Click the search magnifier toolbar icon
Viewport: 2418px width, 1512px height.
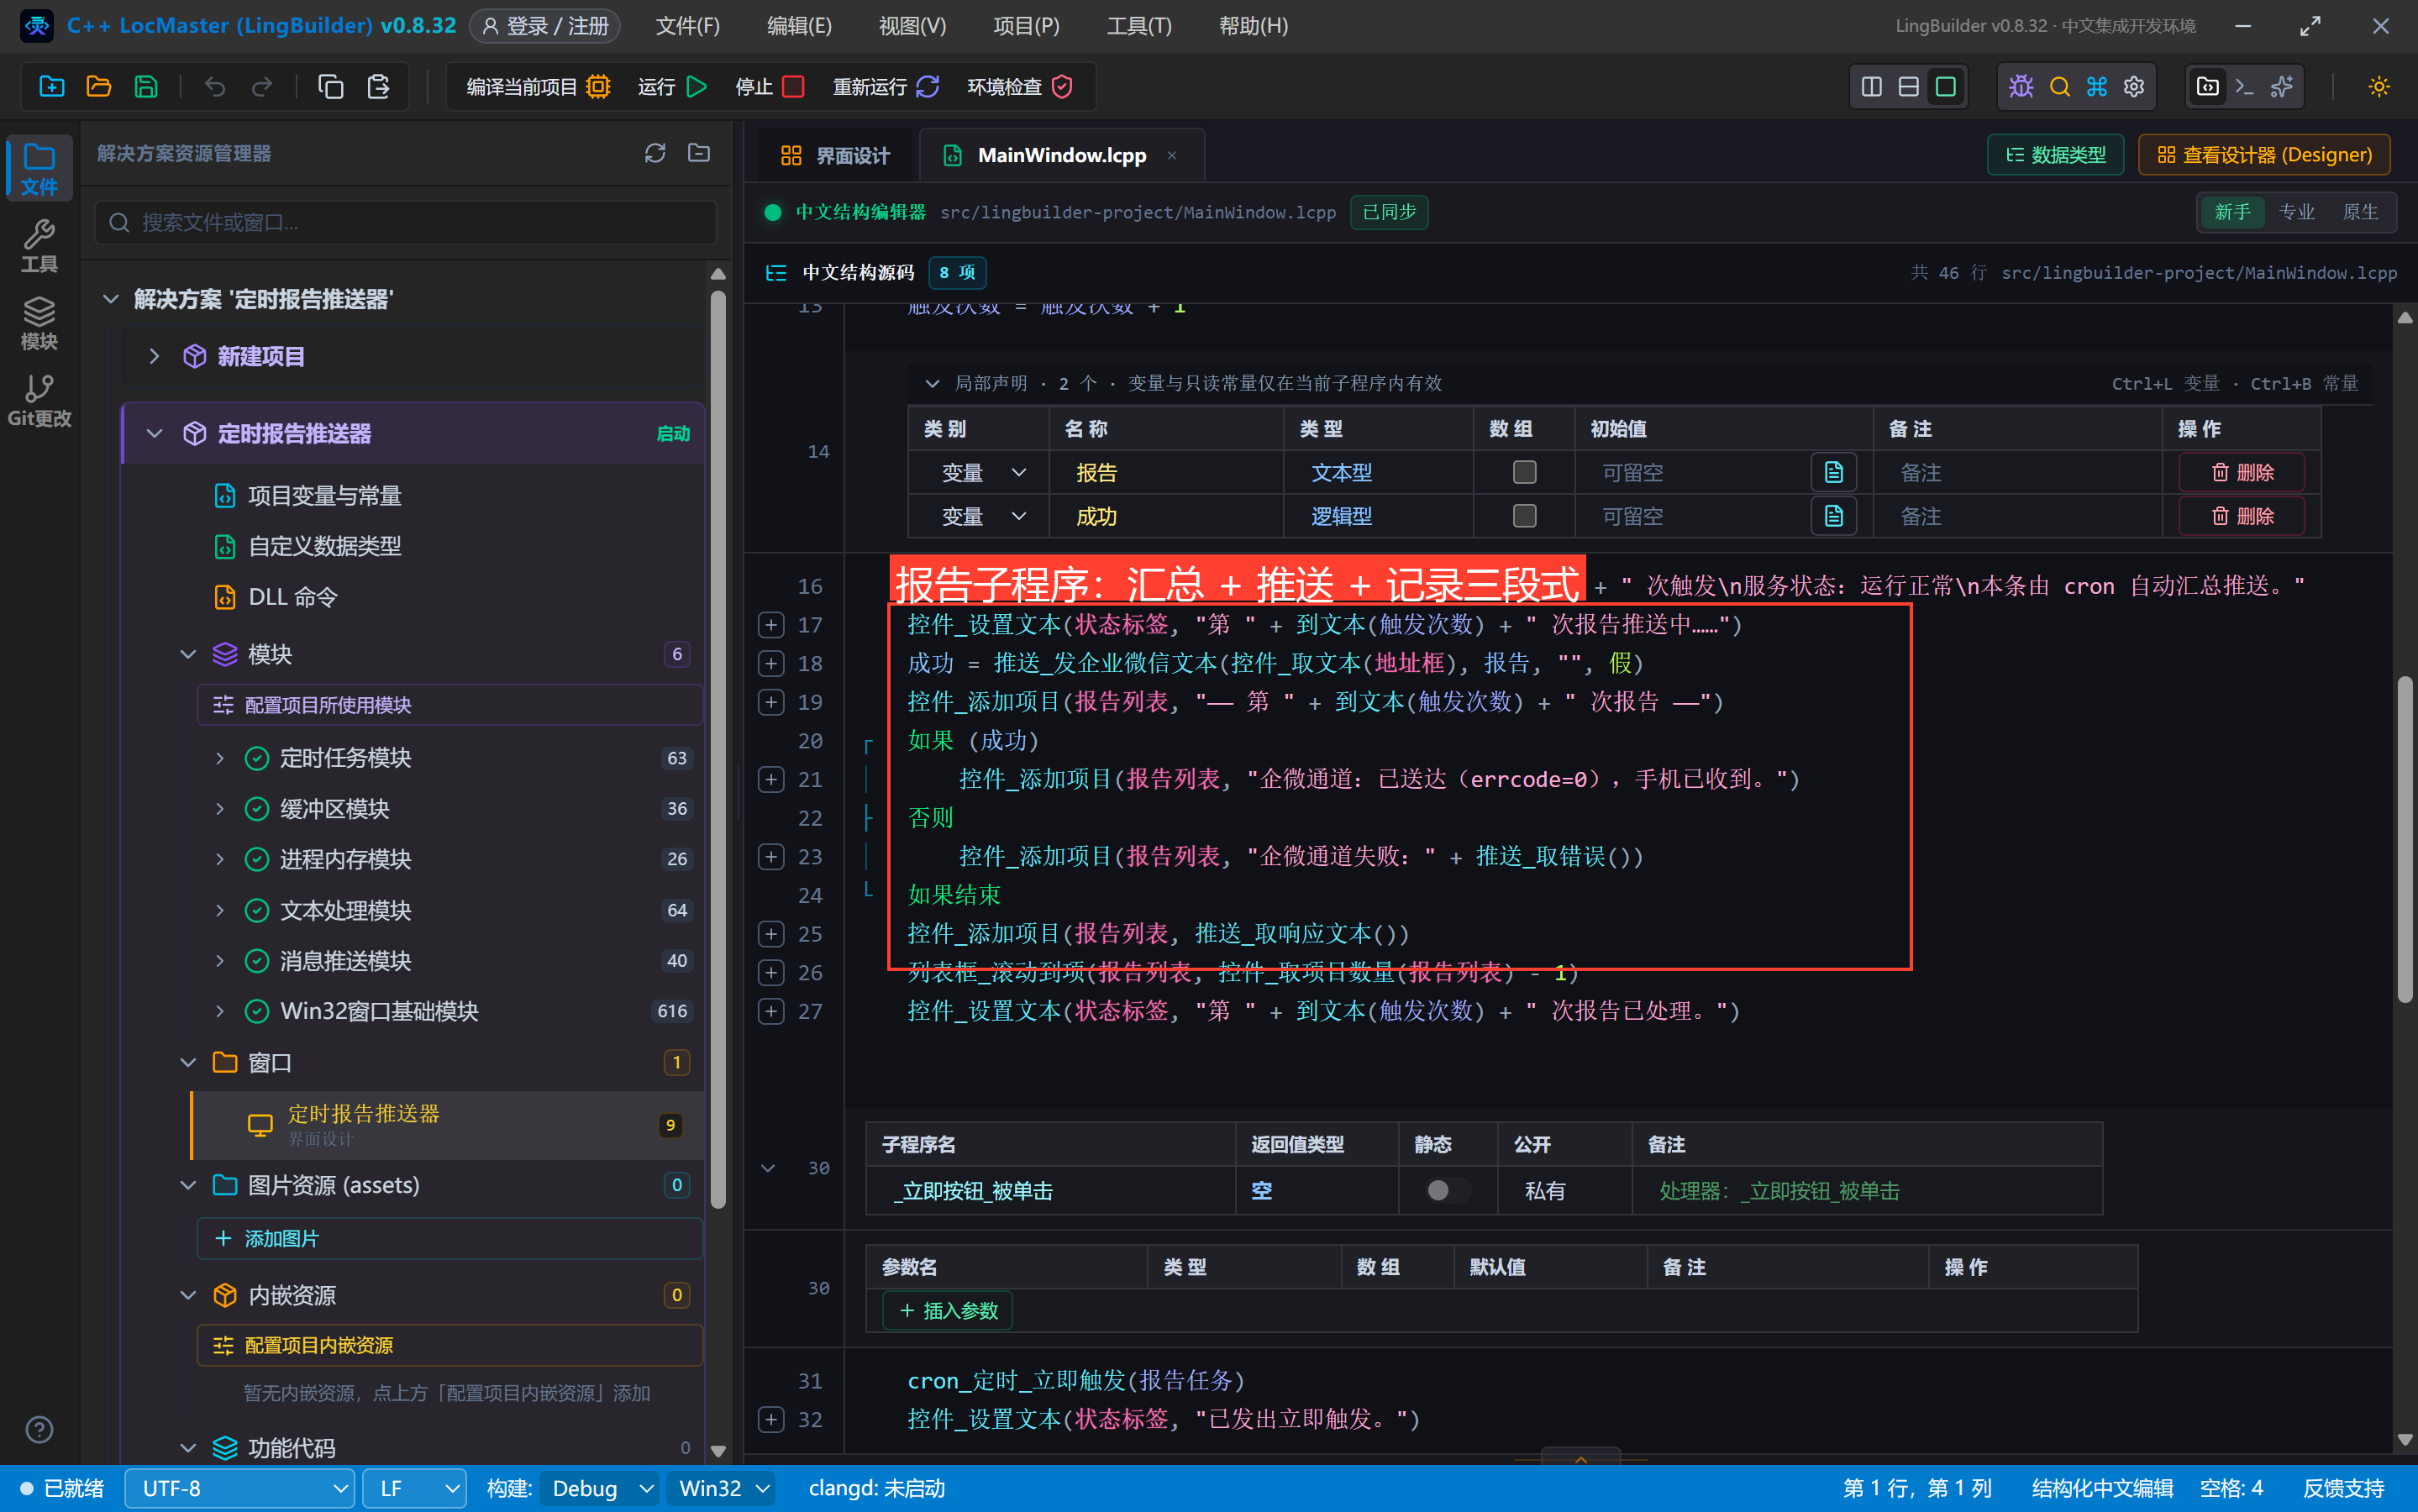[2059, 87]
